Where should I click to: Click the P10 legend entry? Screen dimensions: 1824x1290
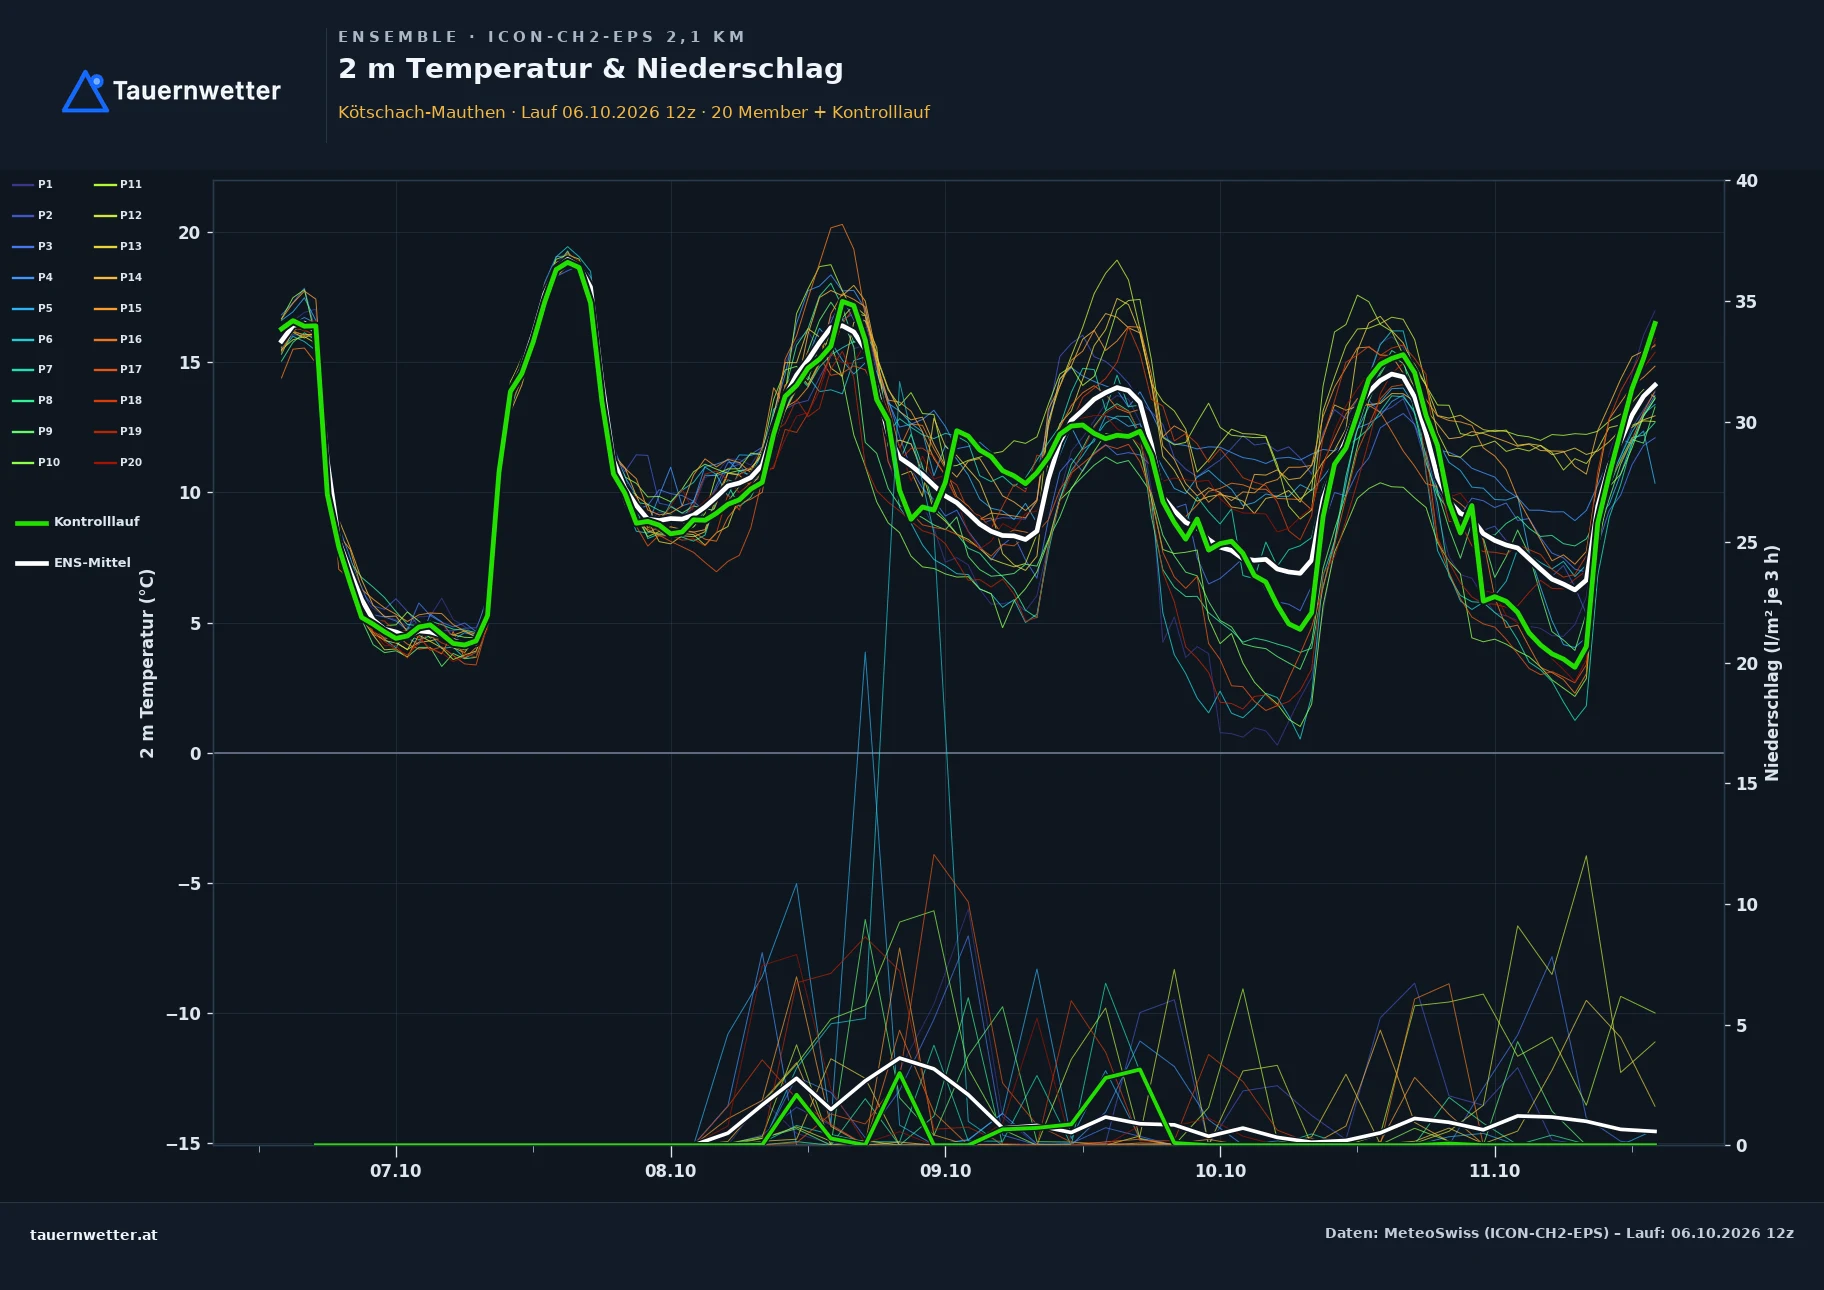pyautogui.click(x=36, y=462)
